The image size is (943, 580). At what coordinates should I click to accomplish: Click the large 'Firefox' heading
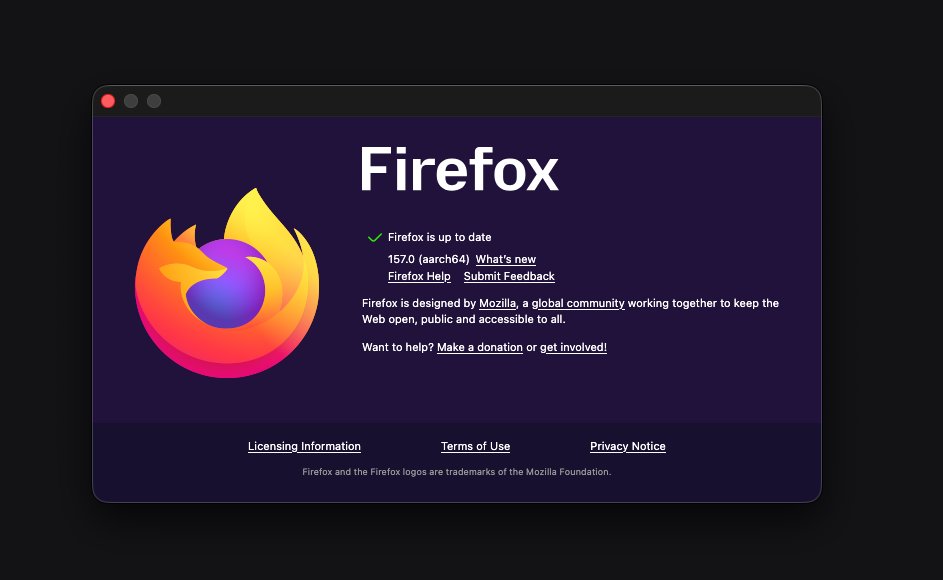click(x=459, y=169)
